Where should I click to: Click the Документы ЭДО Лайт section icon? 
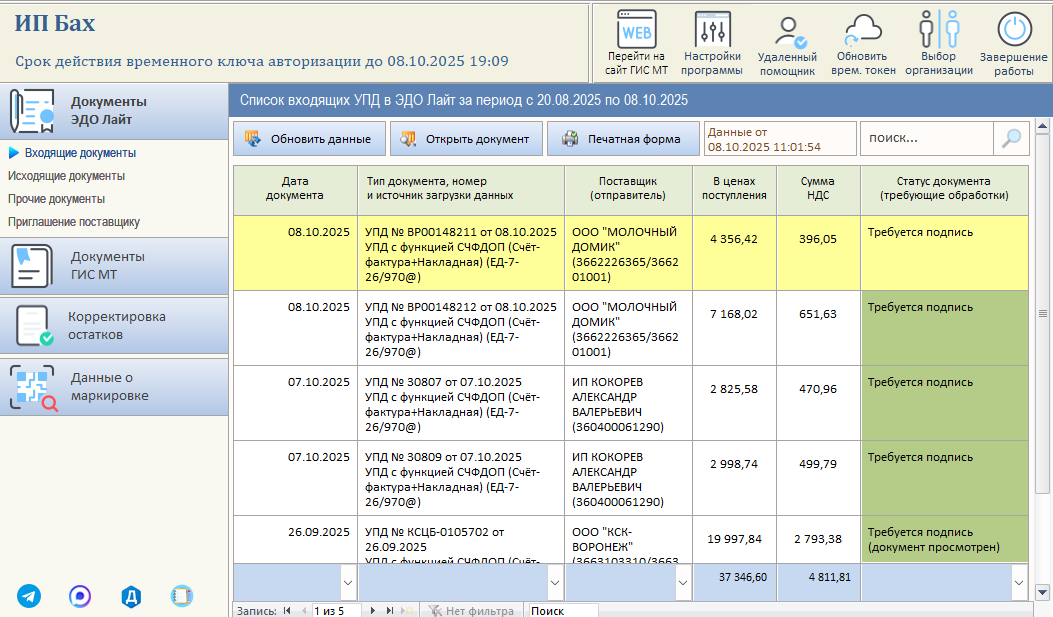32,111
